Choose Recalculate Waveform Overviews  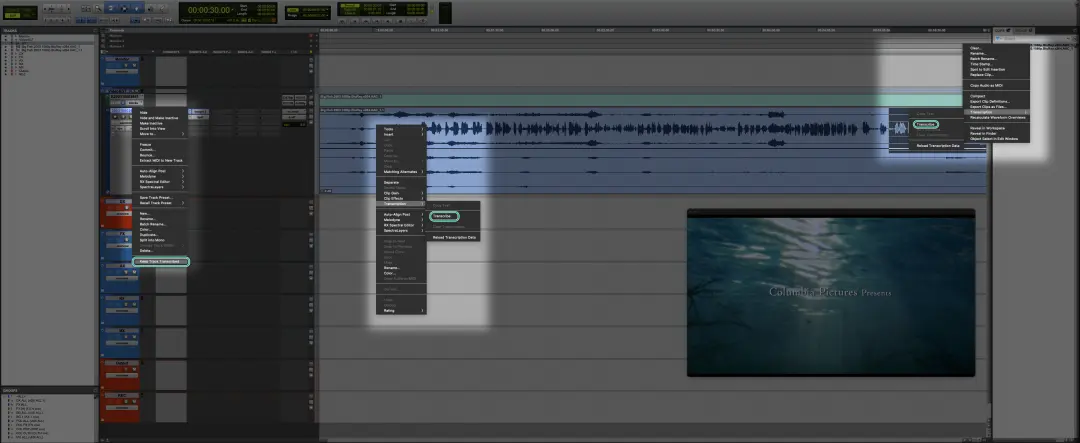996,118
